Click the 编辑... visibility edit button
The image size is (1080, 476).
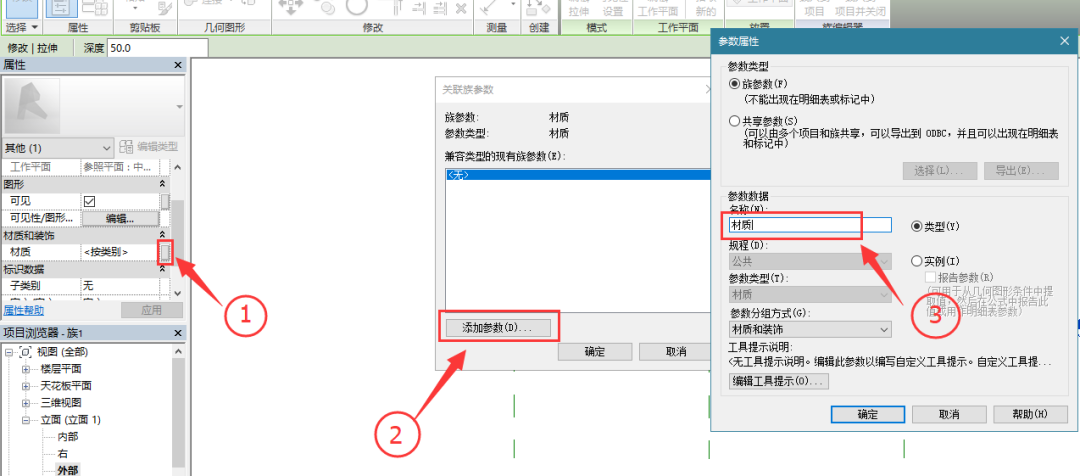(121, 218)
